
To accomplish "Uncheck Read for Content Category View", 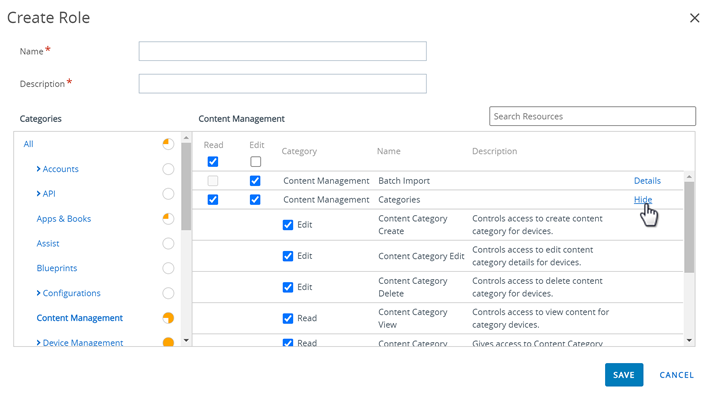I will point(288,318).
